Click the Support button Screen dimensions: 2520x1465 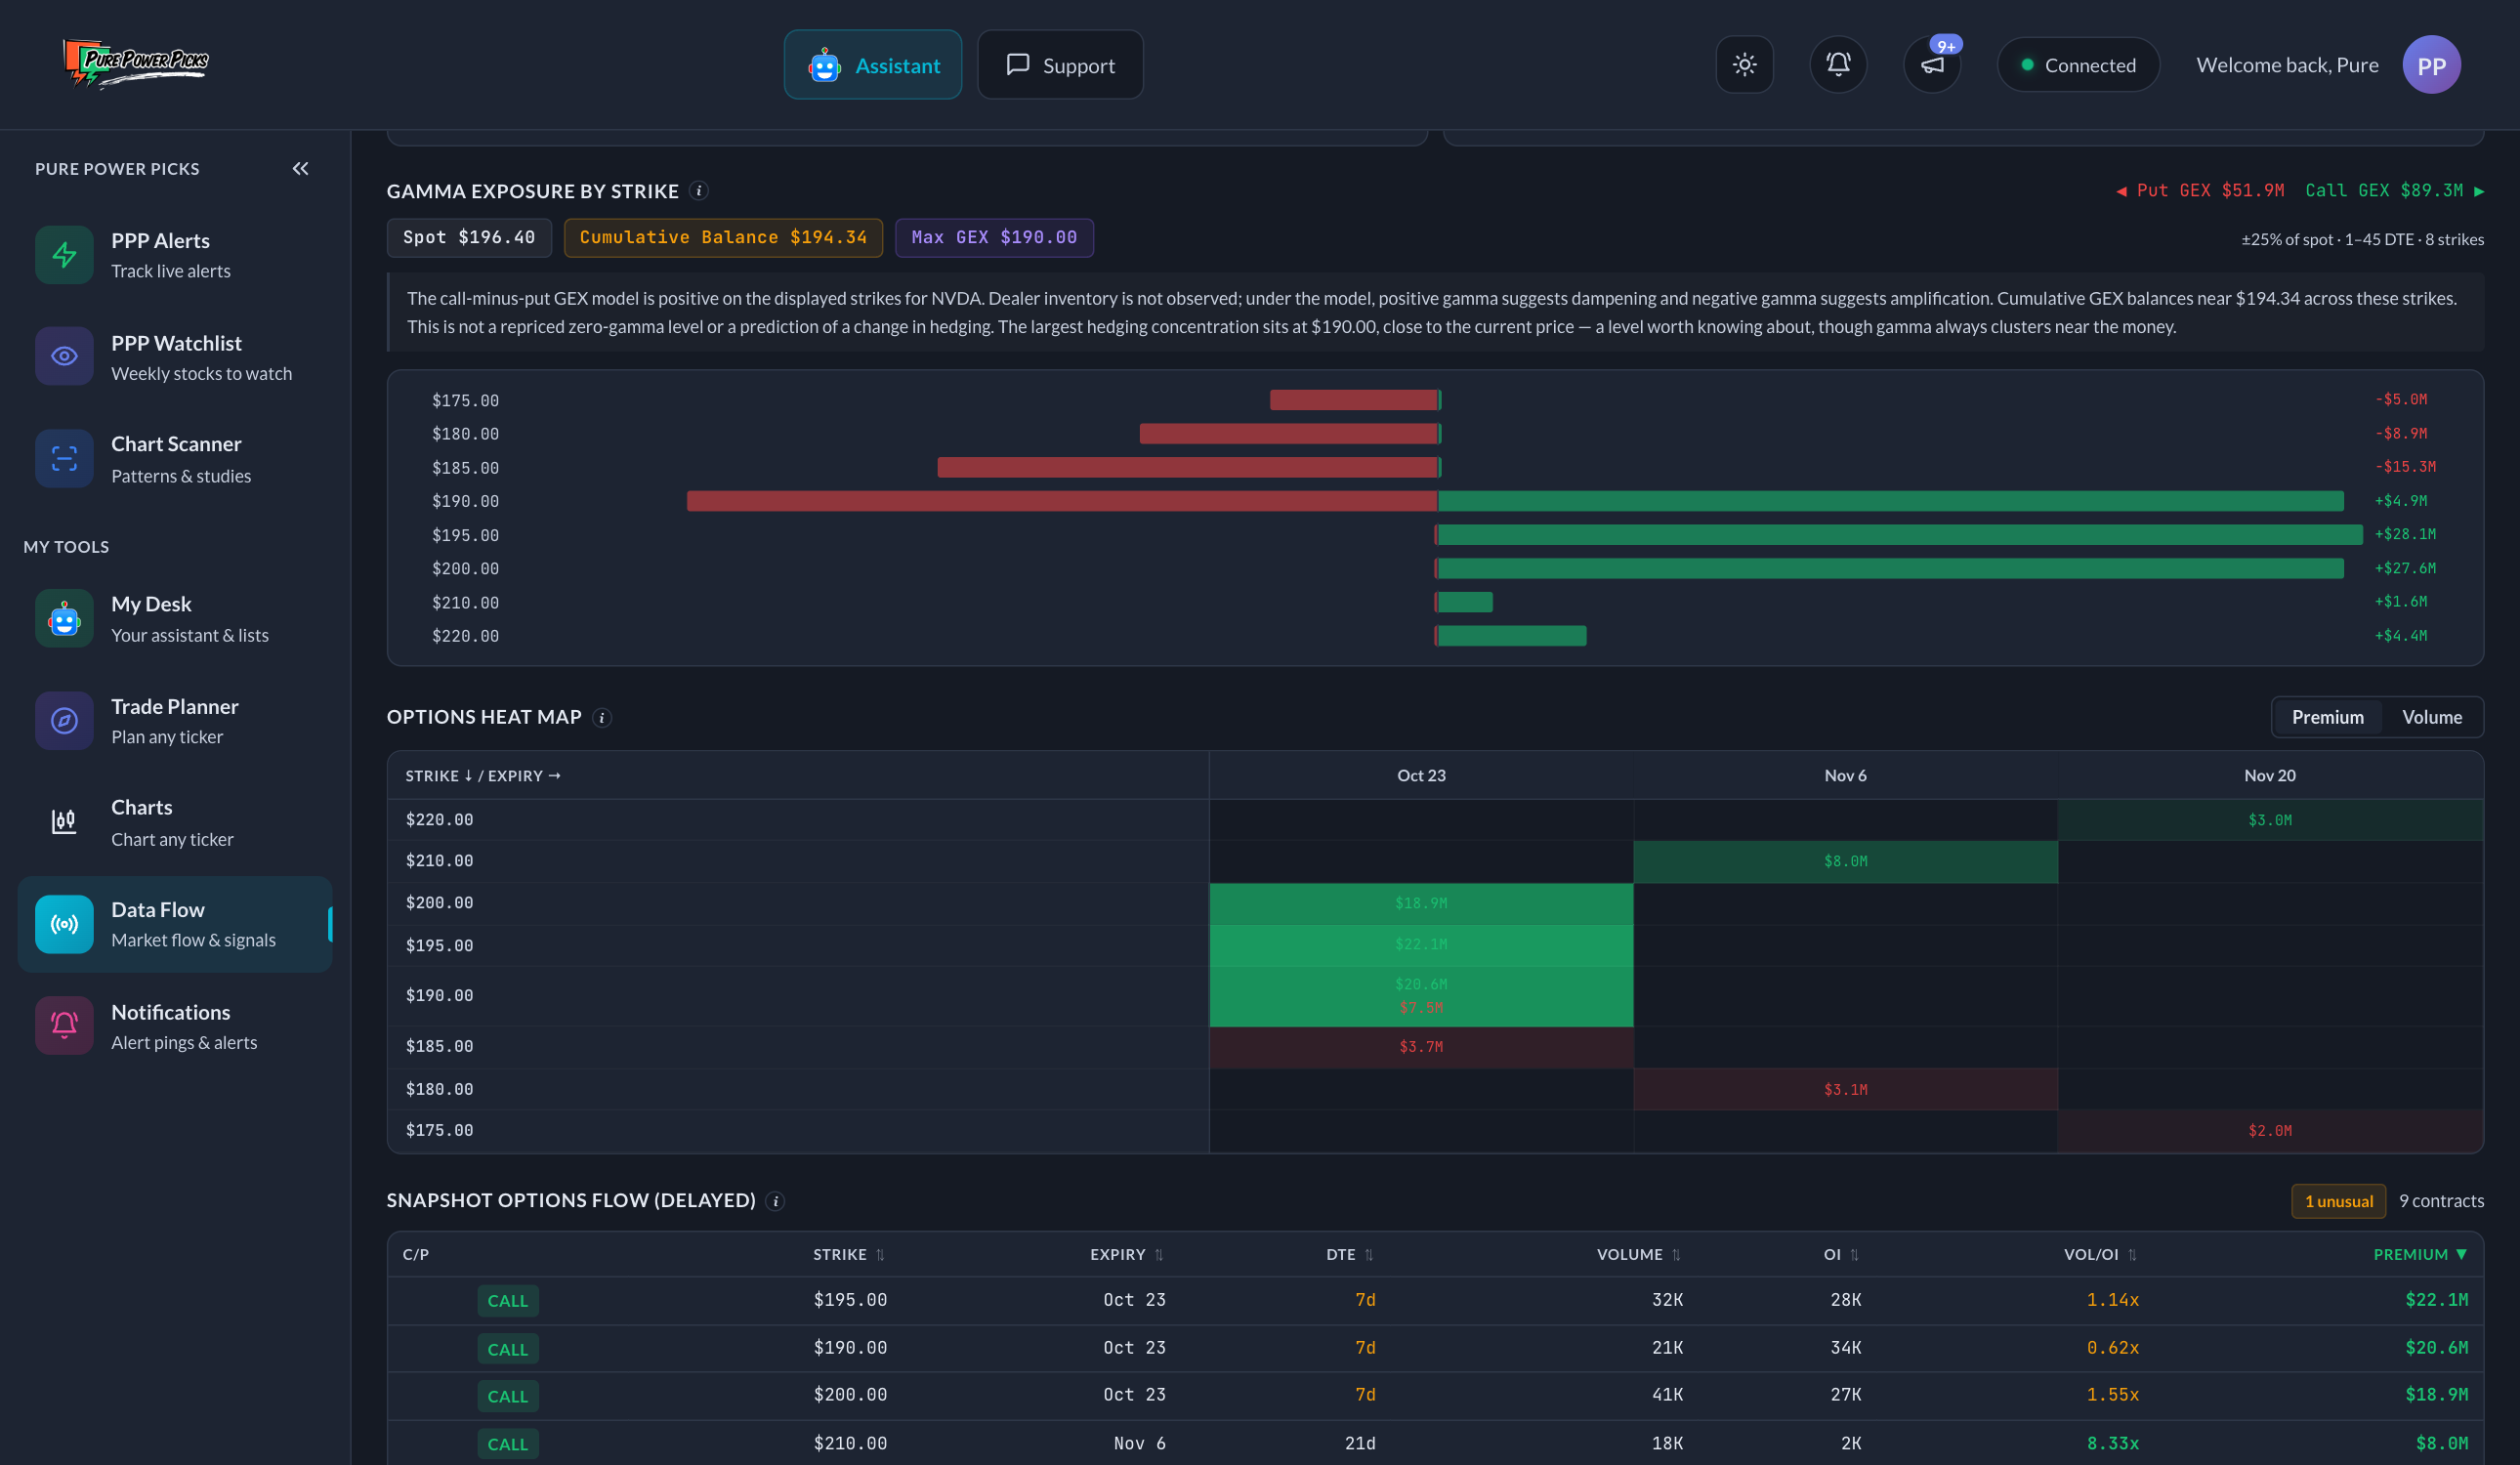1059,65
